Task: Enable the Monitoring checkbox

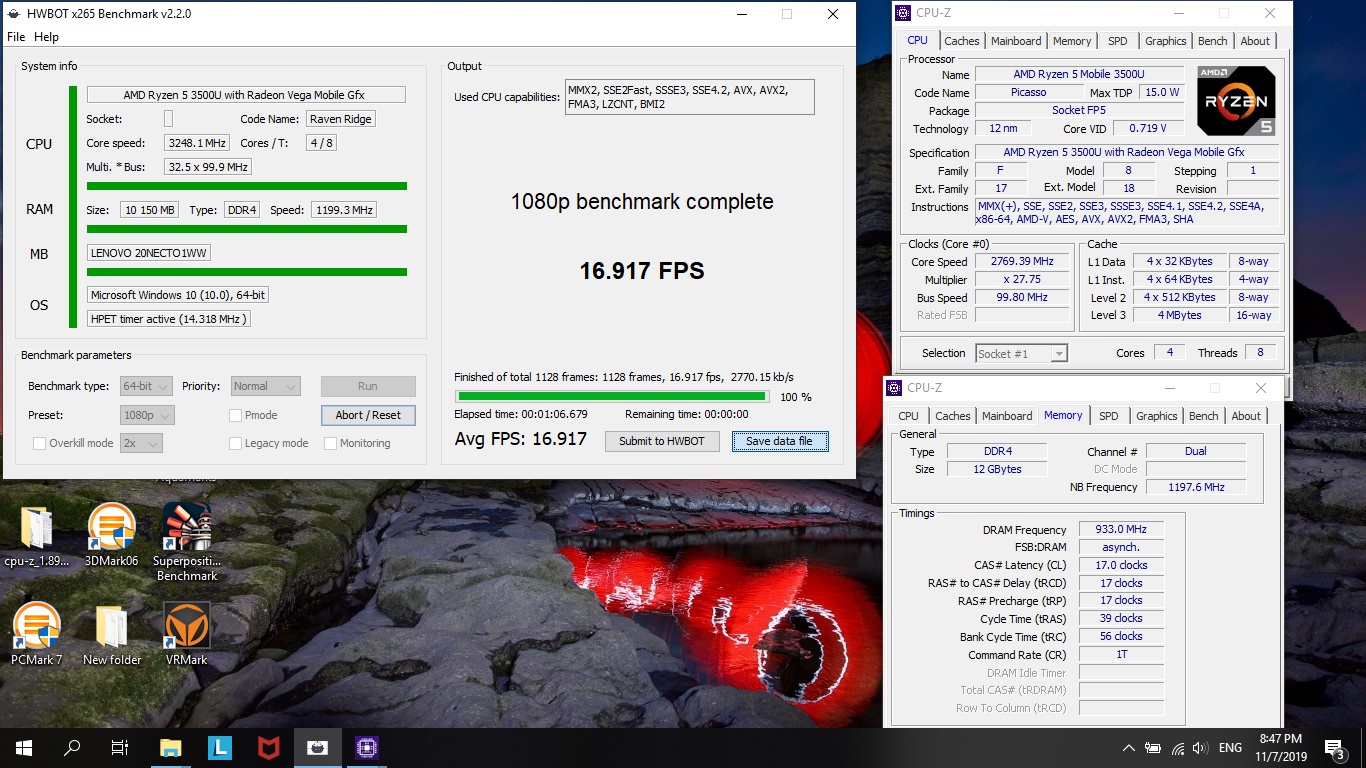Action: 330,443
